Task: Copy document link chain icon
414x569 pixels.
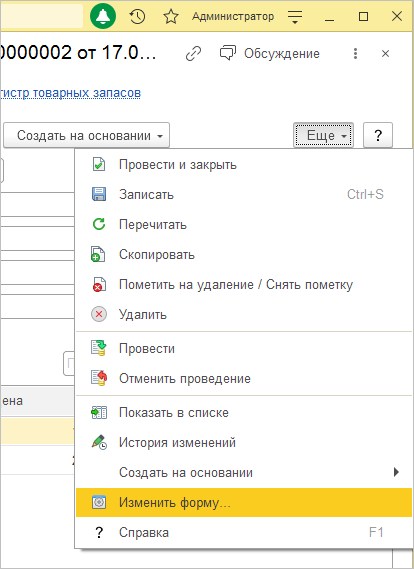Action: [x=193, y=54]
